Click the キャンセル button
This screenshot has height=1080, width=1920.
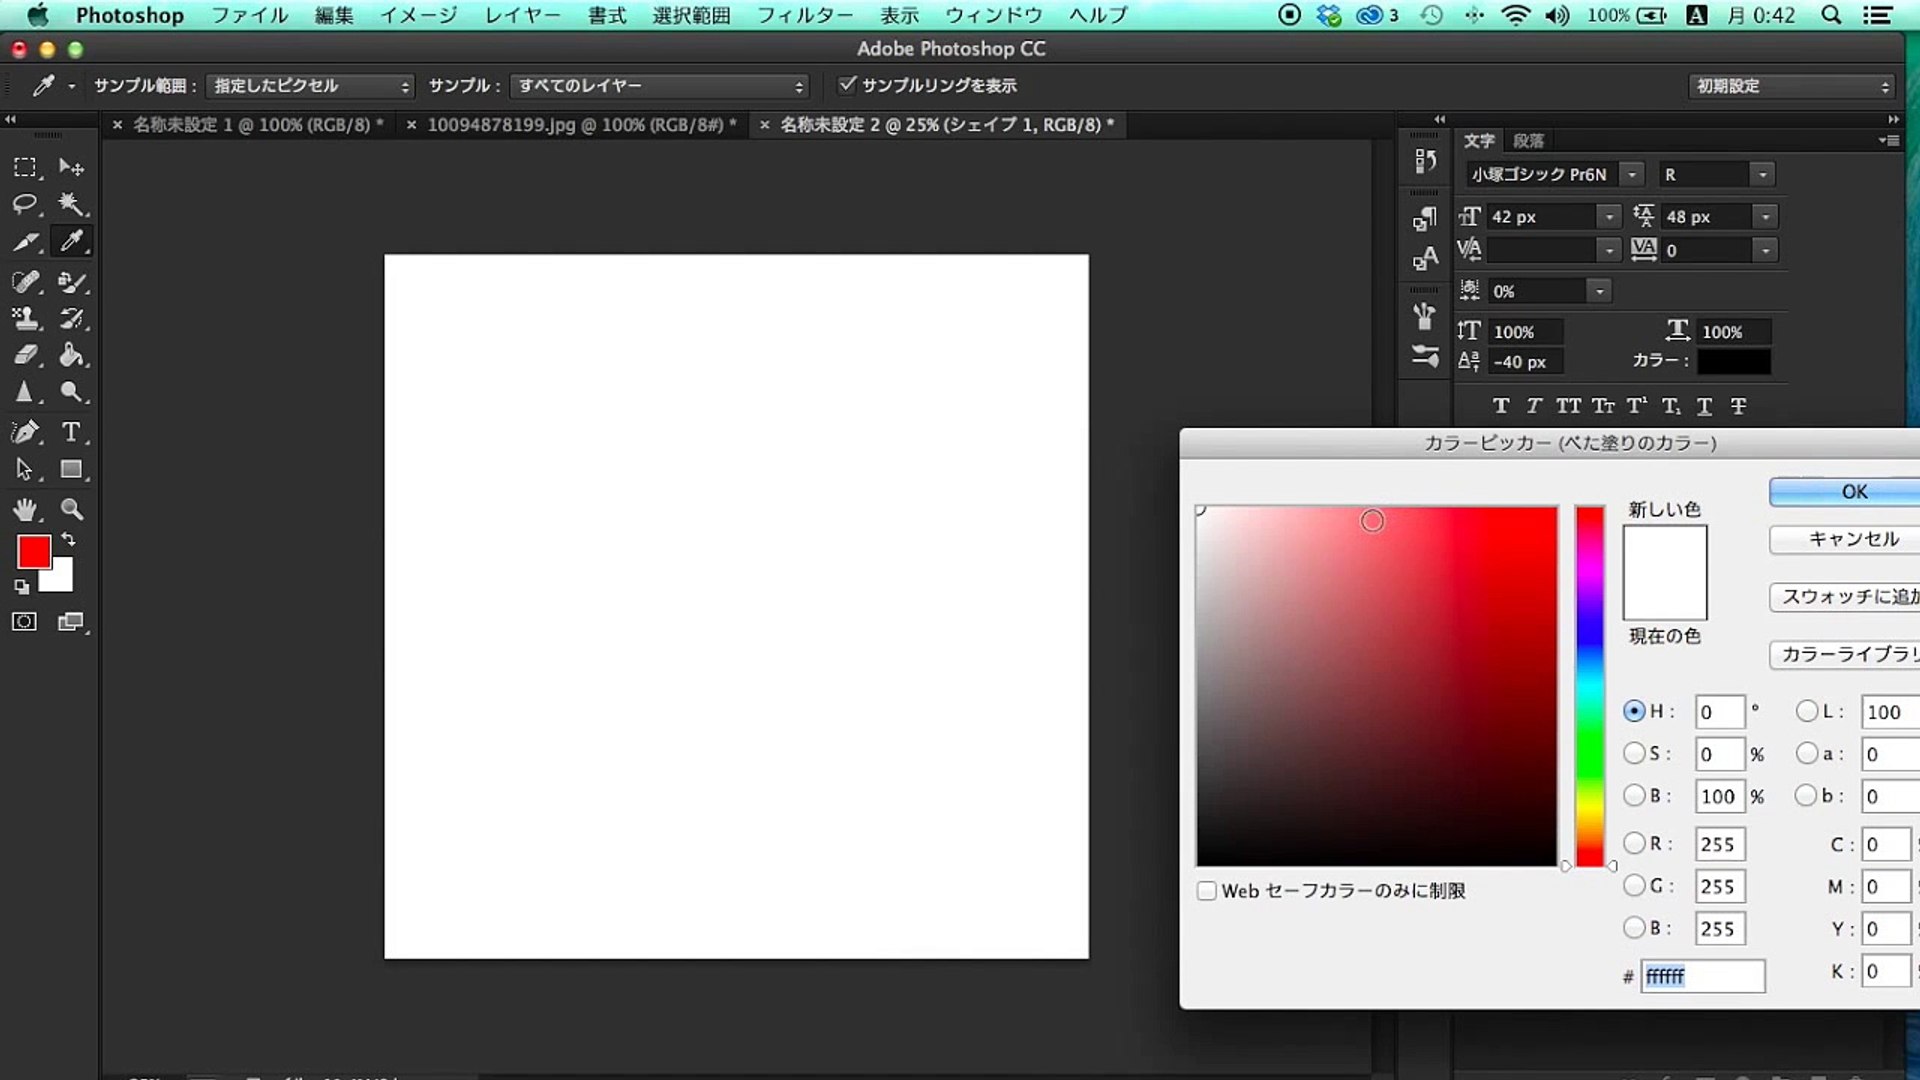click(x=1853, y=539)
